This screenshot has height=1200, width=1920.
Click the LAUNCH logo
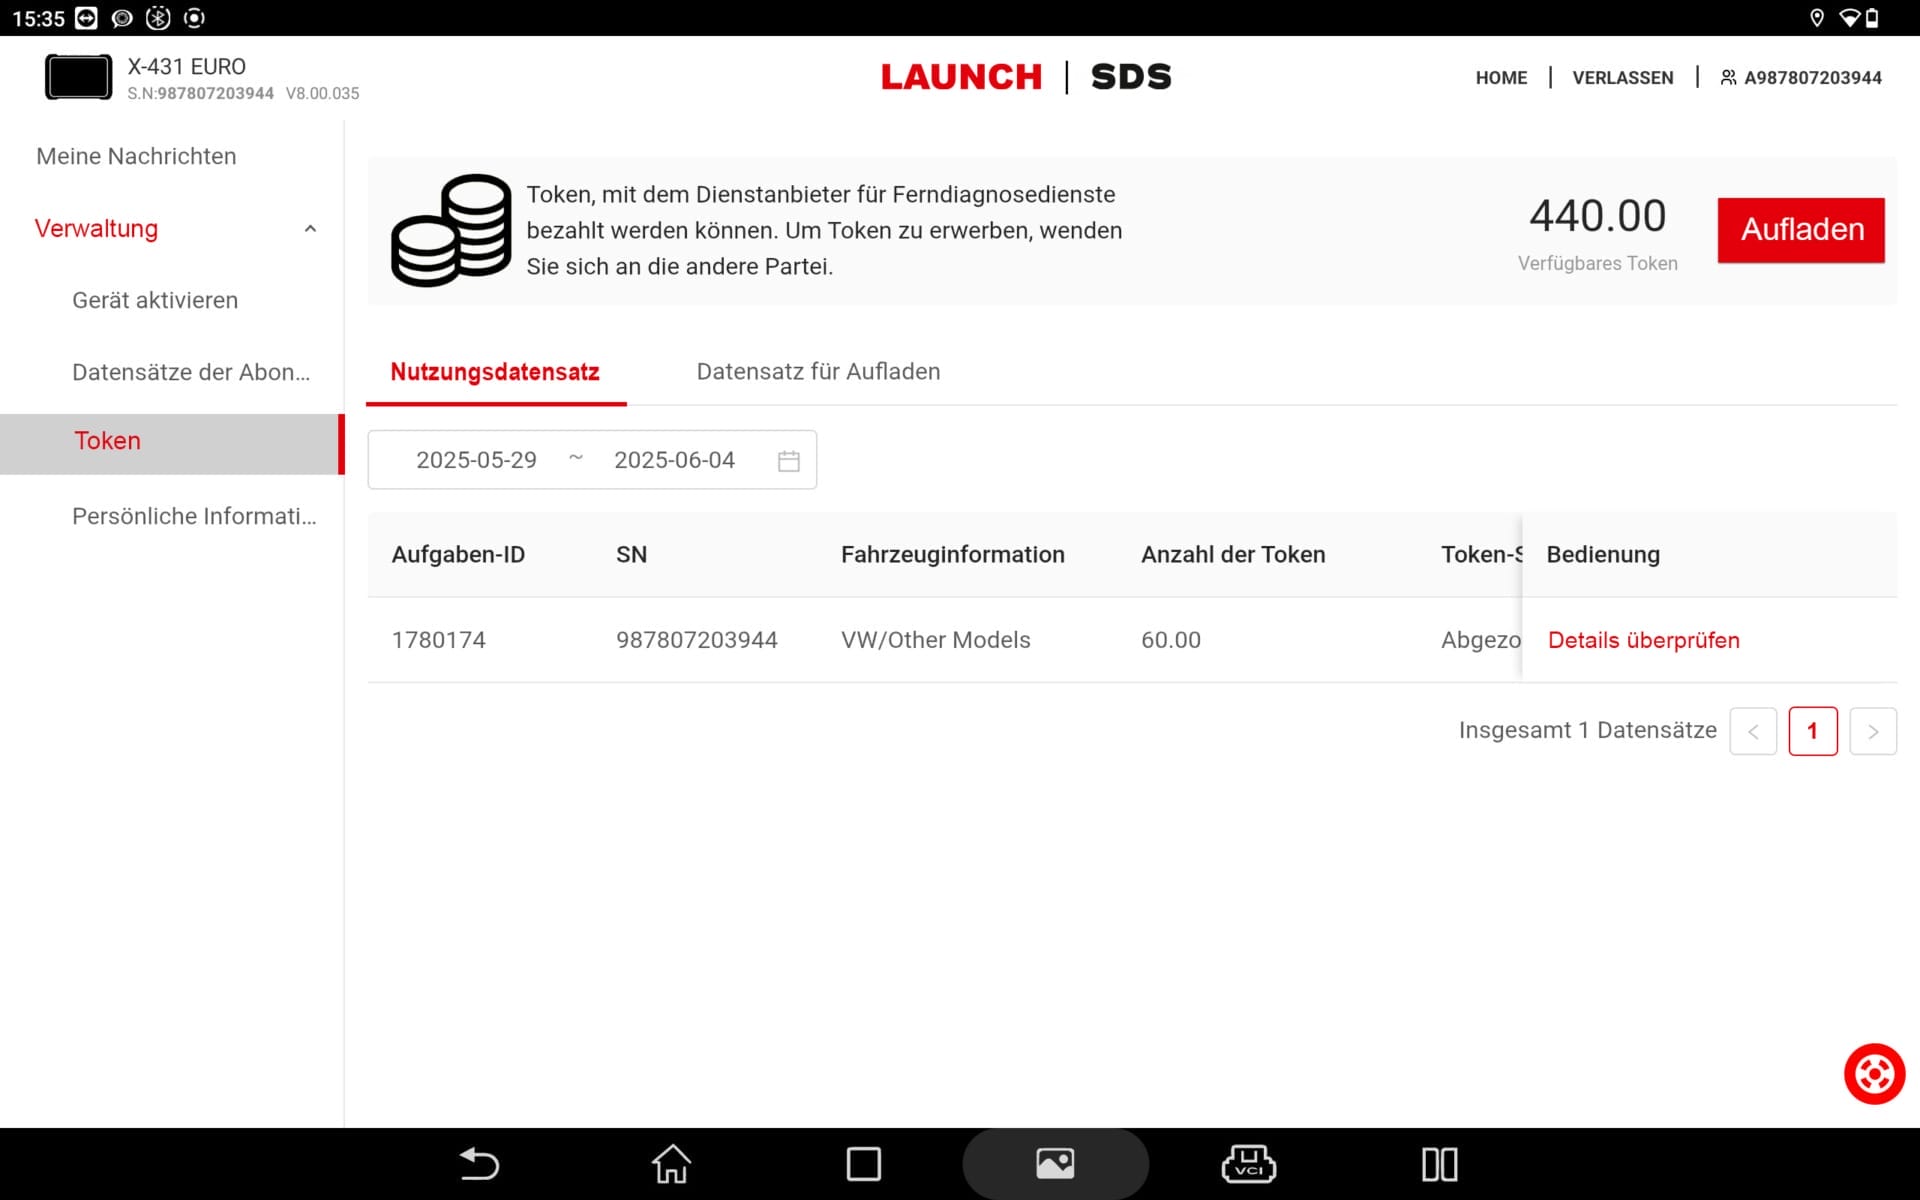coord(961,77)
